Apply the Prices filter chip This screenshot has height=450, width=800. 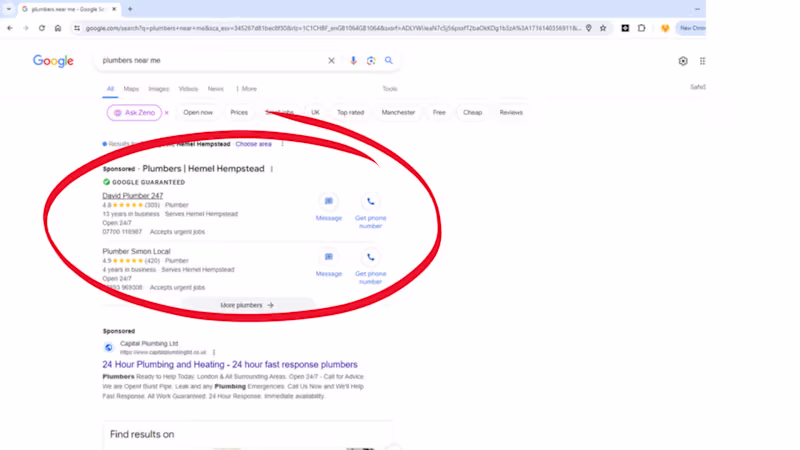(x=239, y=113)
